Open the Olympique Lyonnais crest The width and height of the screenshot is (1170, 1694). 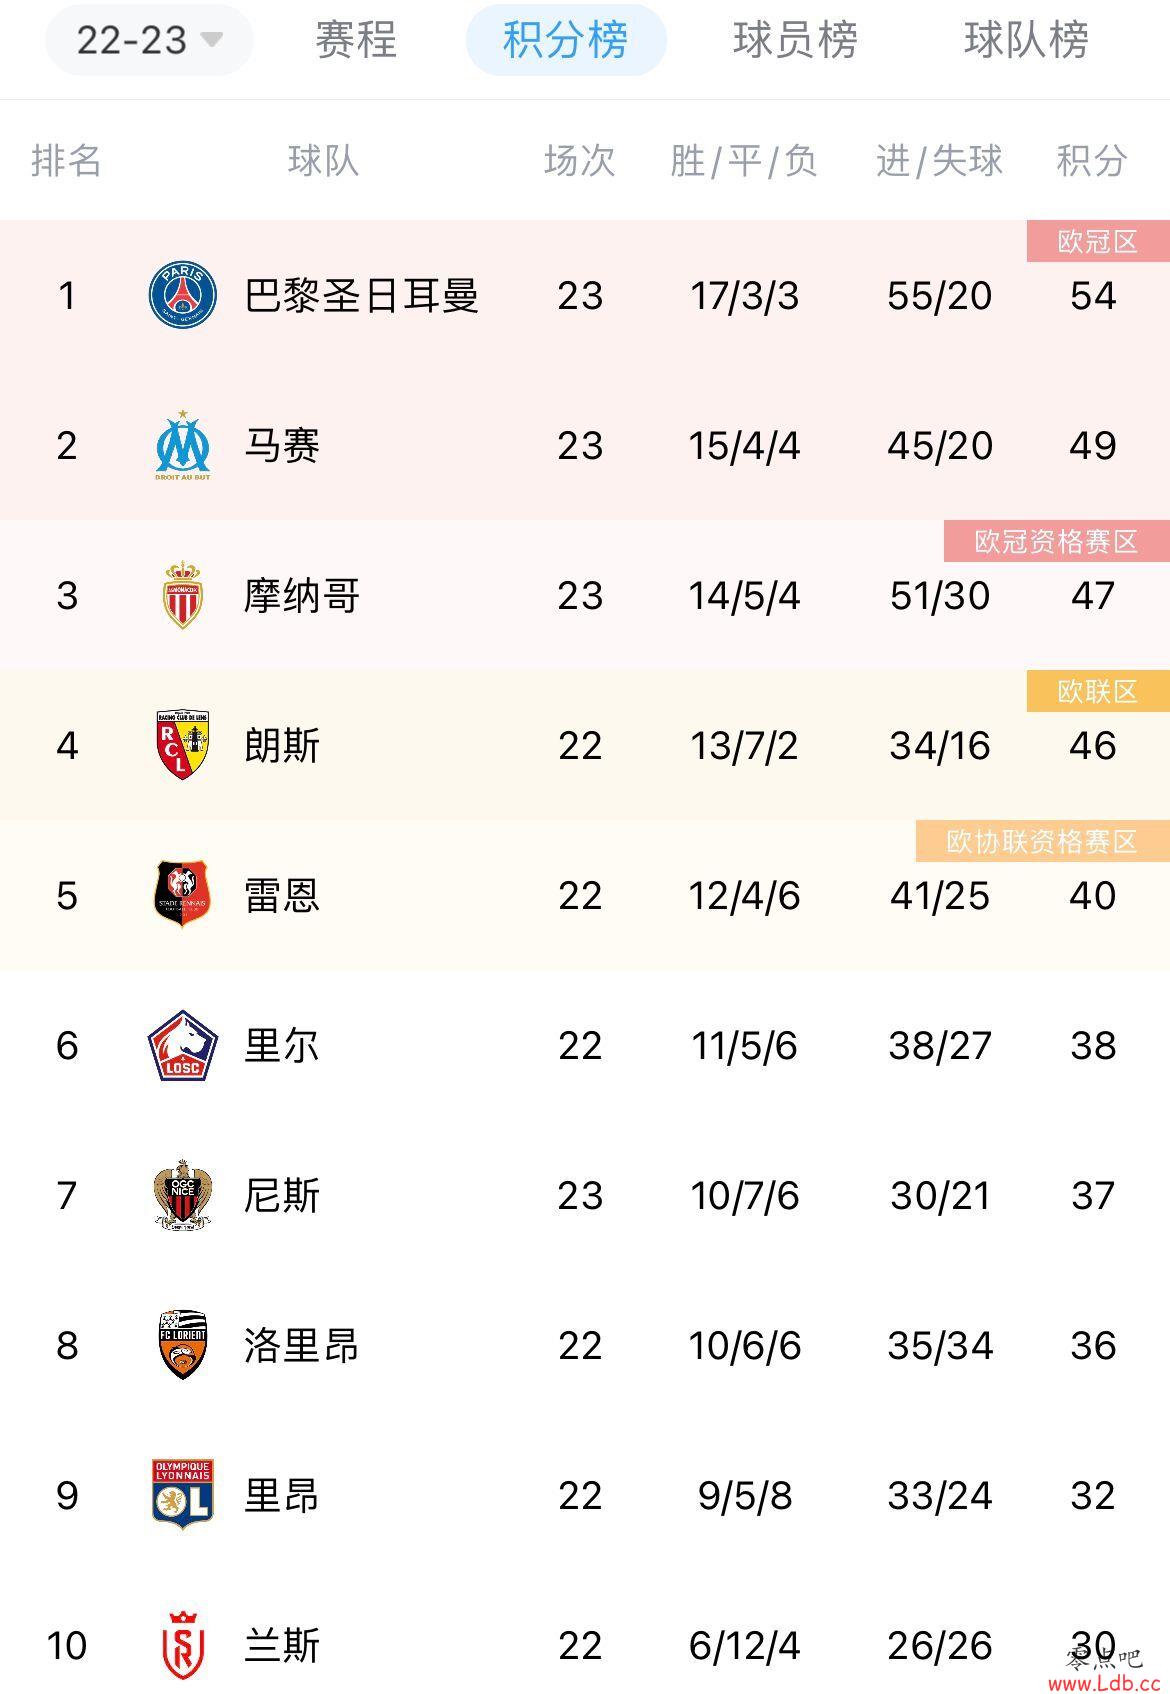[183, 1495]
